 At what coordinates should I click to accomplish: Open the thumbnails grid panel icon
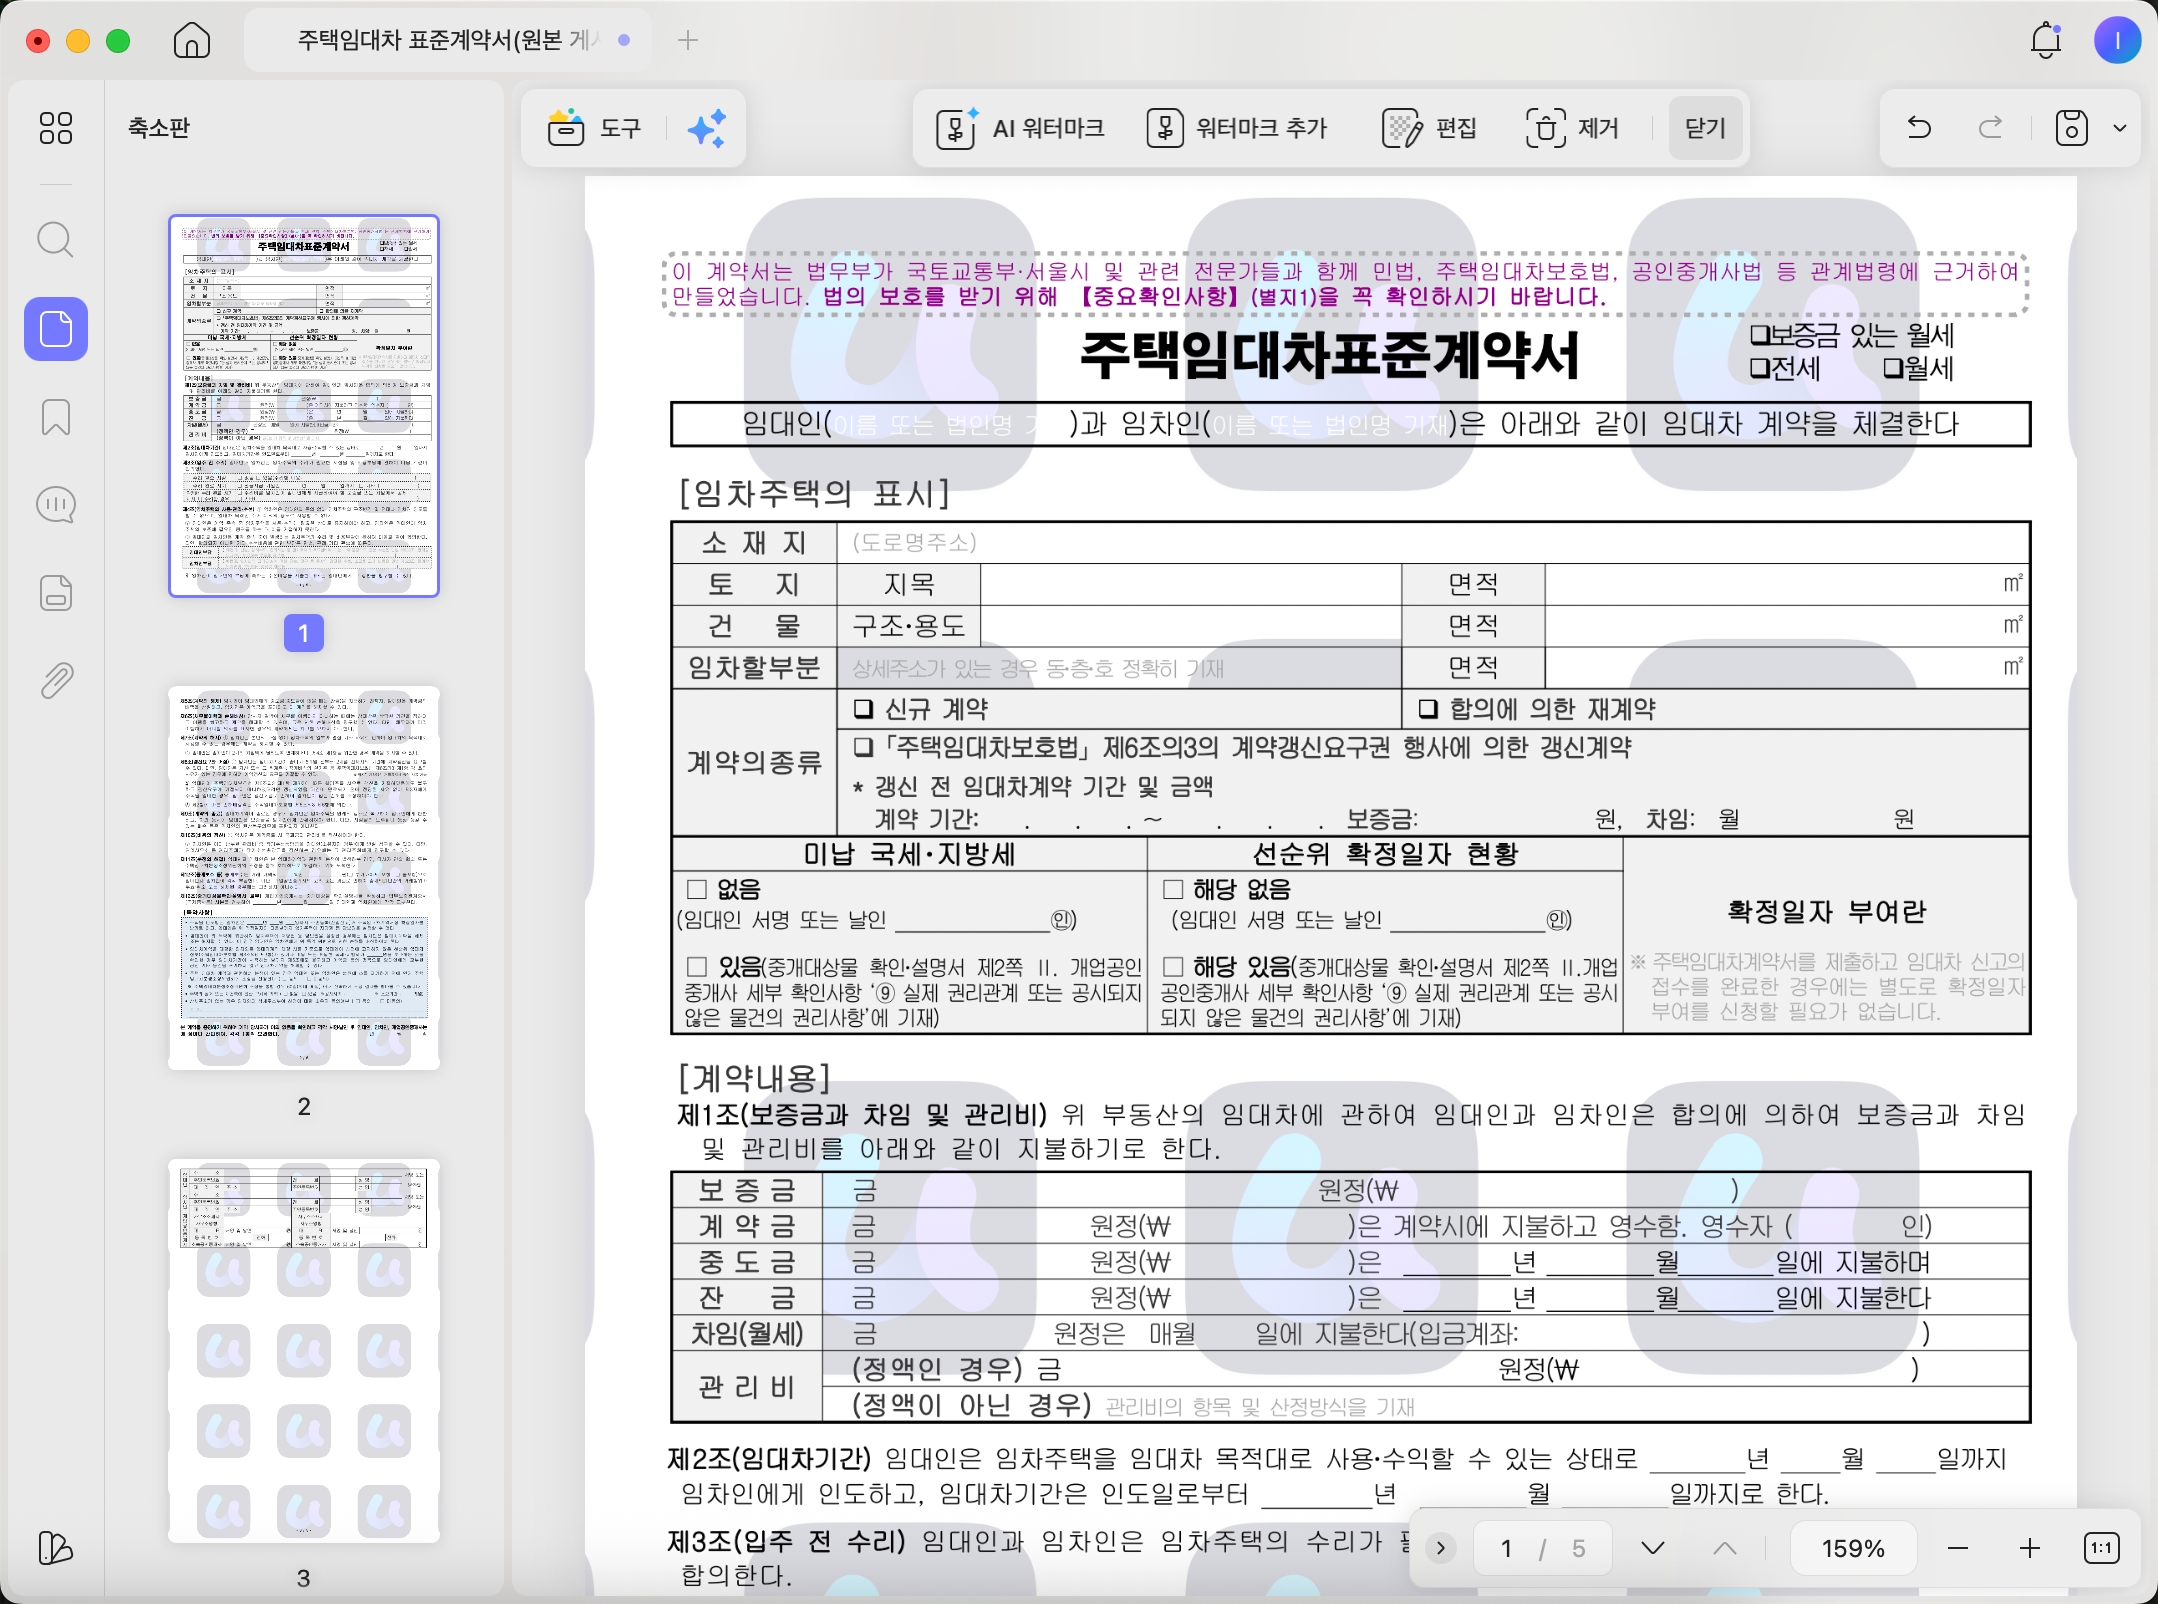56,128
